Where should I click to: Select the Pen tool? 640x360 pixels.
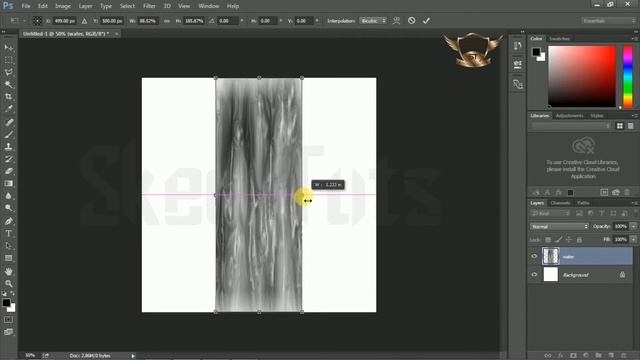[9, 221]
